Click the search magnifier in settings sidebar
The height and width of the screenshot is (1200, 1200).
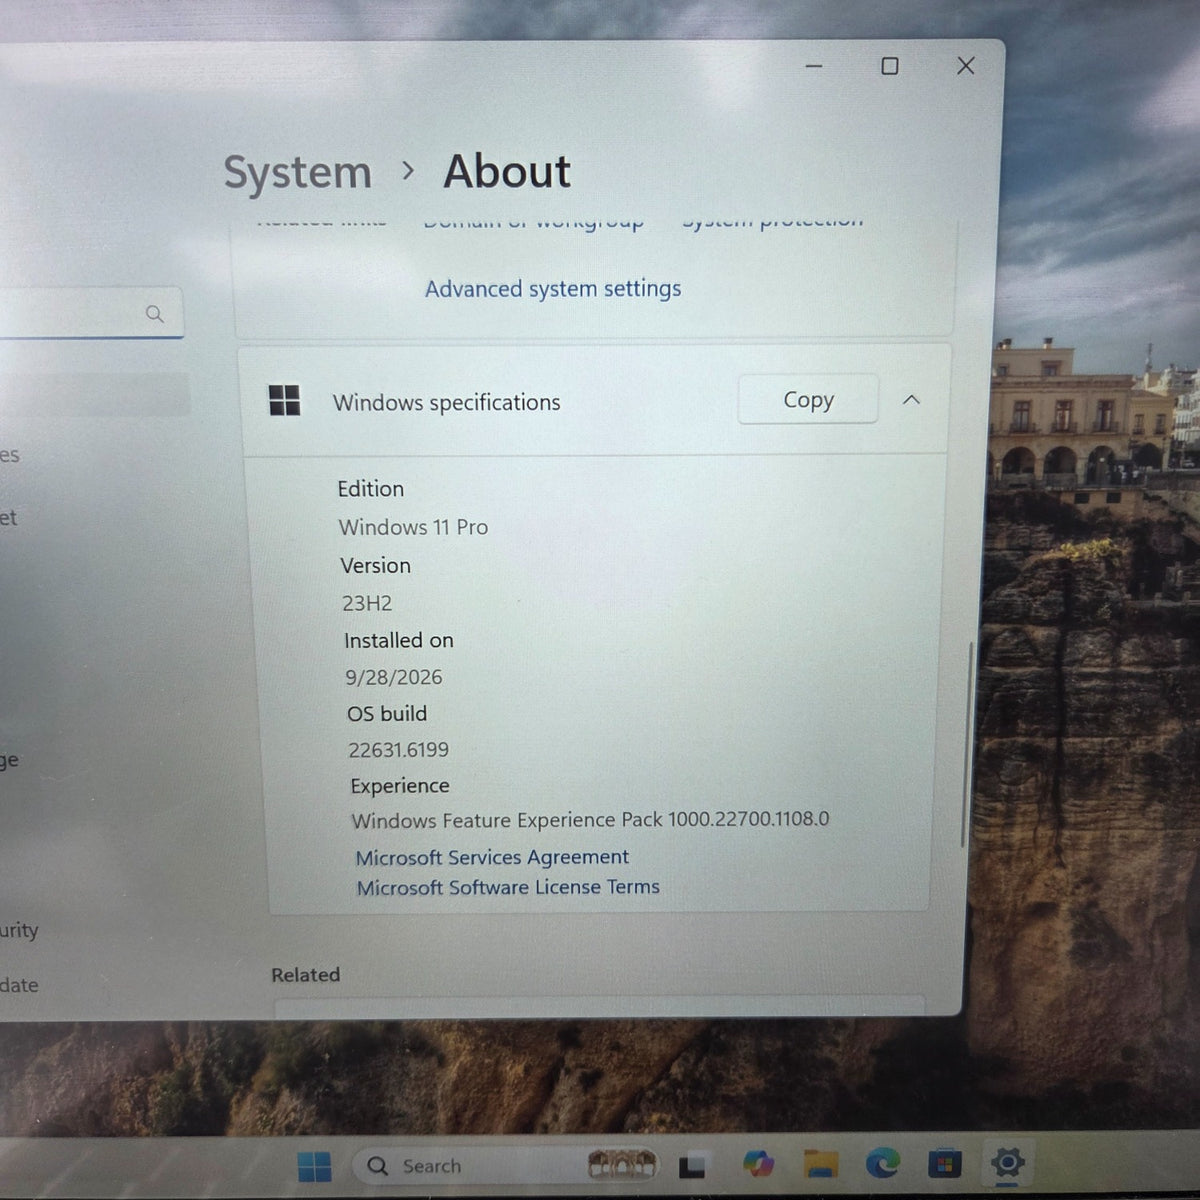[x=154, y=314]
